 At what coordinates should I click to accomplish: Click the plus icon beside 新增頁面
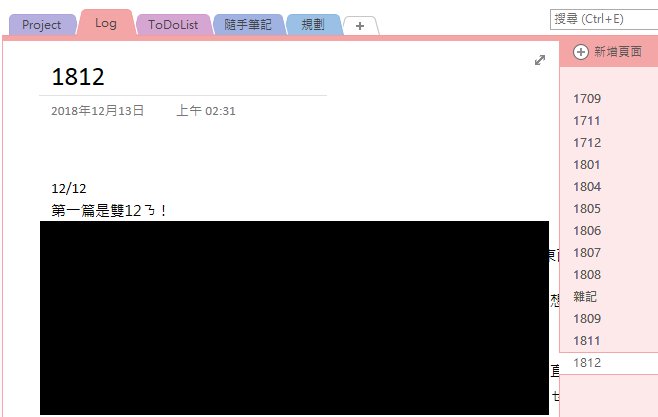pyautogui.click(x=581, y=52)
